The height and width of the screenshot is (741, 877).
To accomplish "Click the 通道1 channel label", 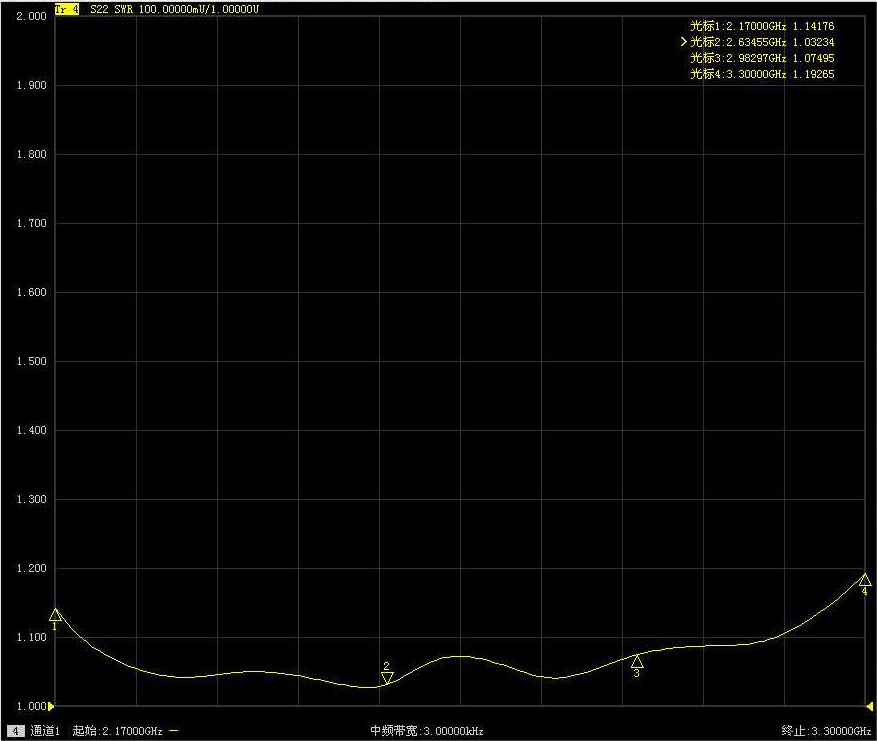I will click(x=45, y=731).
